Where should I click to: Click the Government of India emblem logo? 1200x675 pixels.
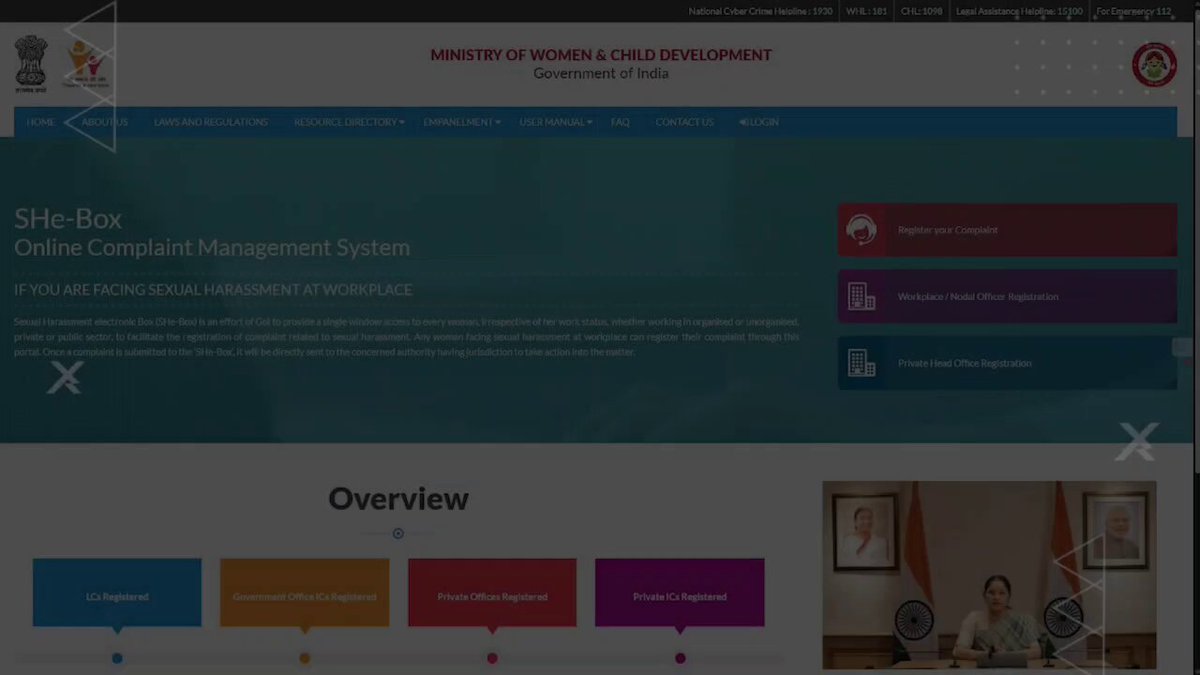30,64
